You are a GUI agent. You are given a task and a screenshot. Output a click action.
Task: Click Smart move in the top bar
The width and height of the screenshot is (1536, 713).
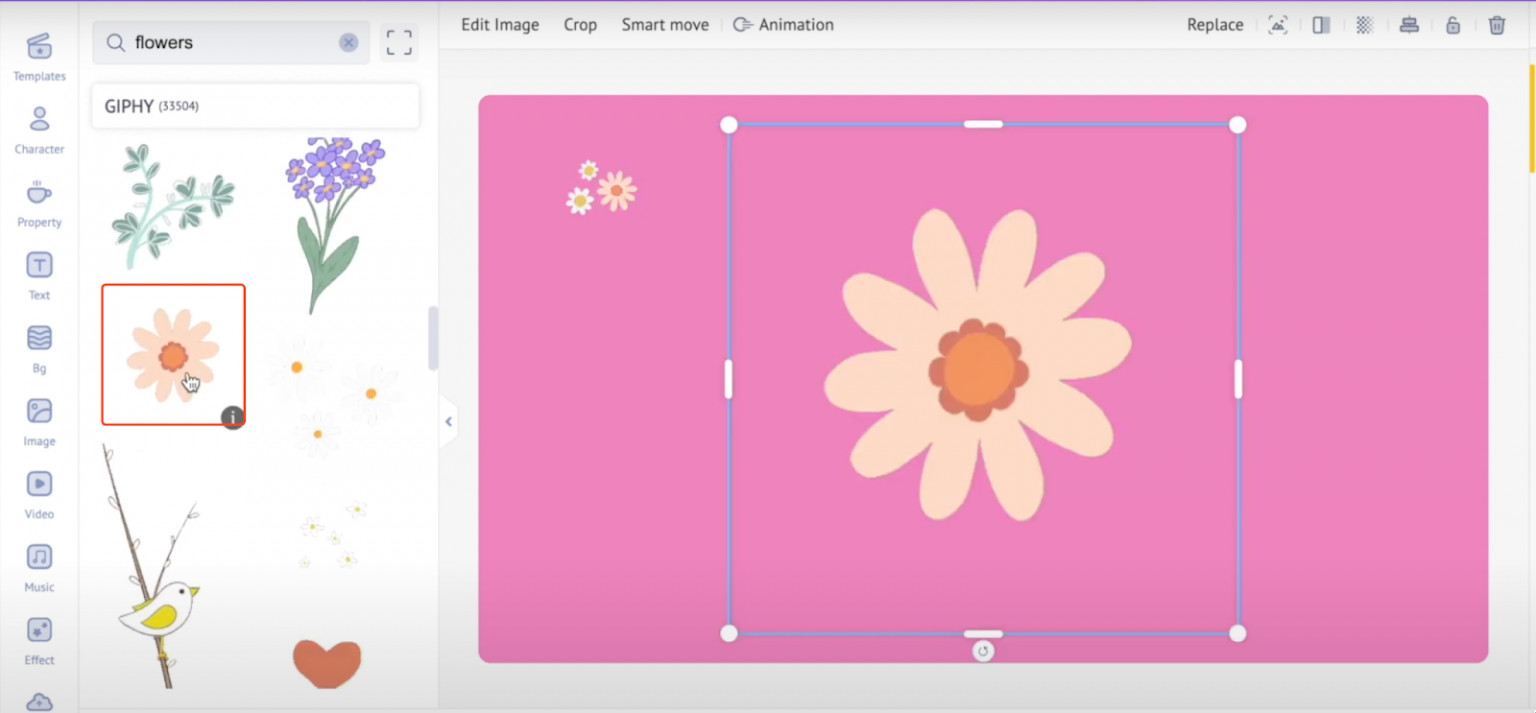pos(664,24)
